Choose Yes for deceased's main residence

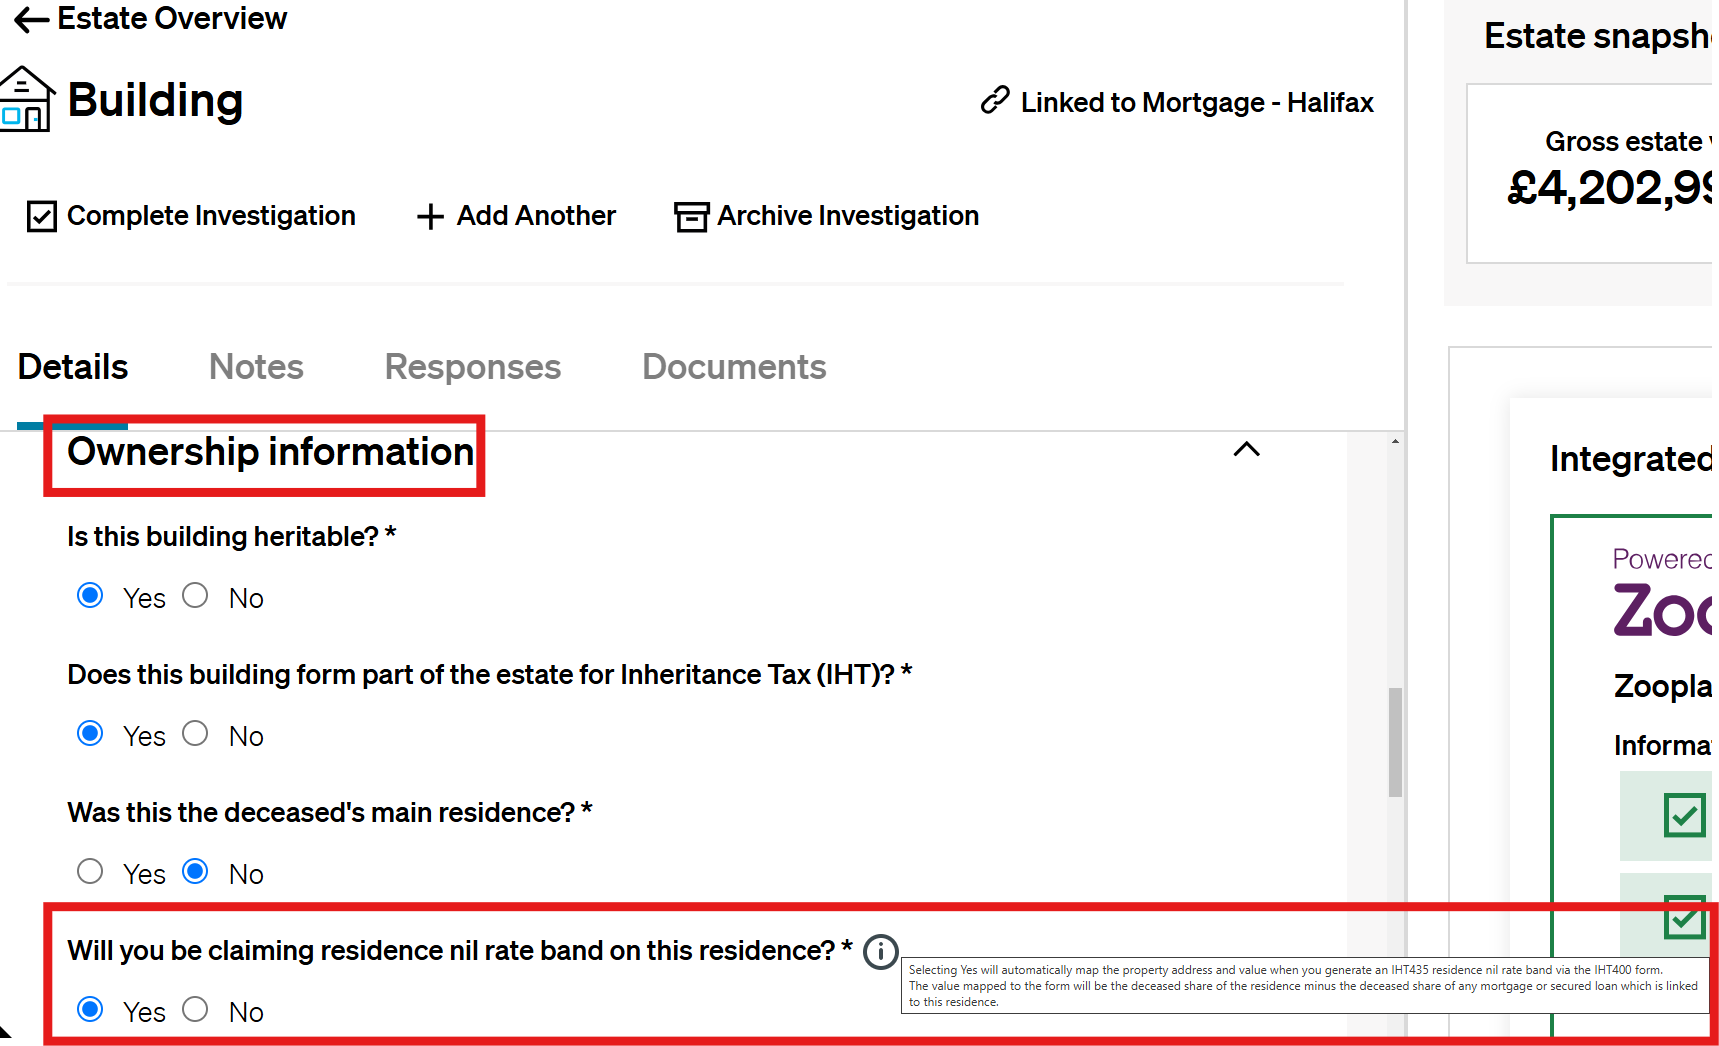click(90, 871)
